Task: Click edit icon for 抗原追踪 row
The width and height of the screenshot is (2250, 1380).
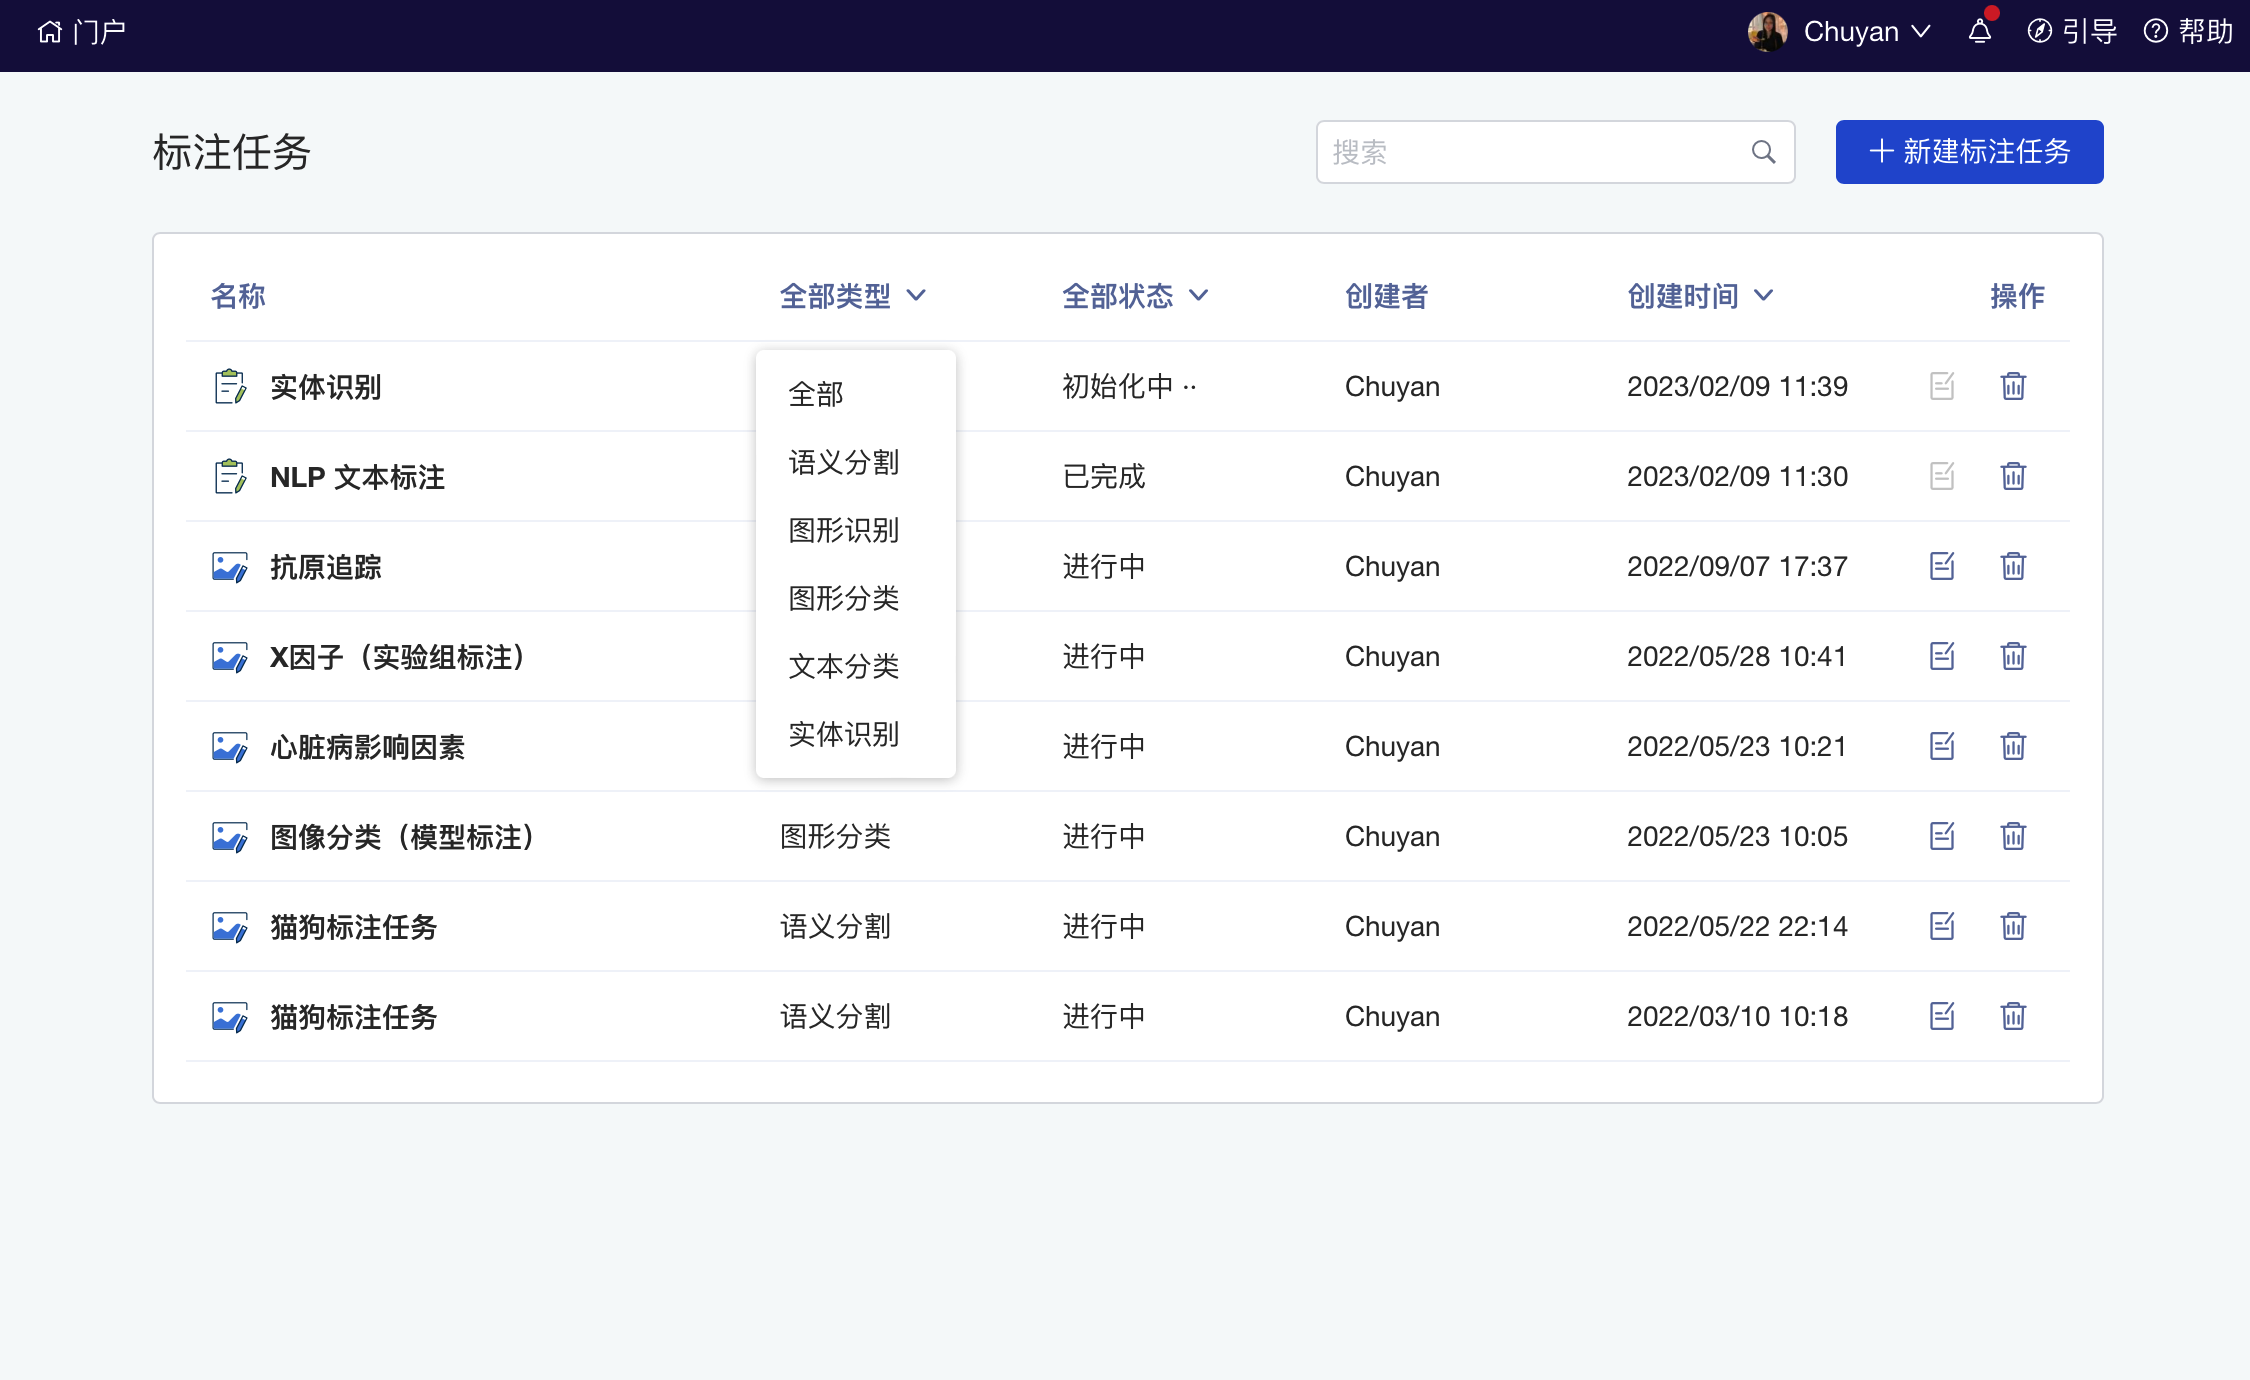Action: coord(1941,566)
